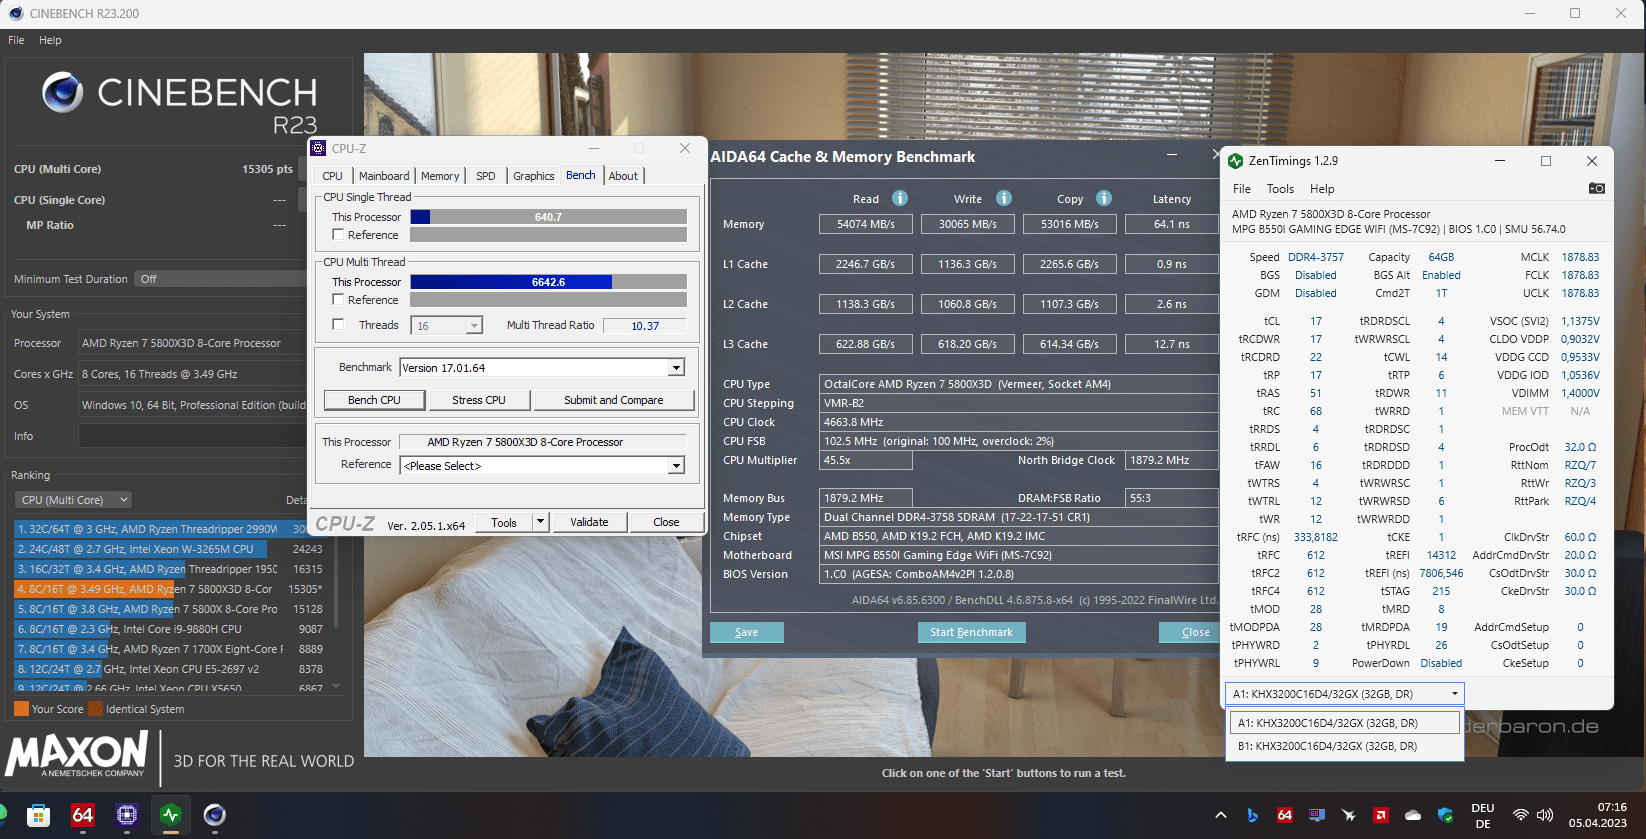Click the Read info icon in AIDA64
Screen dimensions: 1646x839
click(x=900, y=198)
